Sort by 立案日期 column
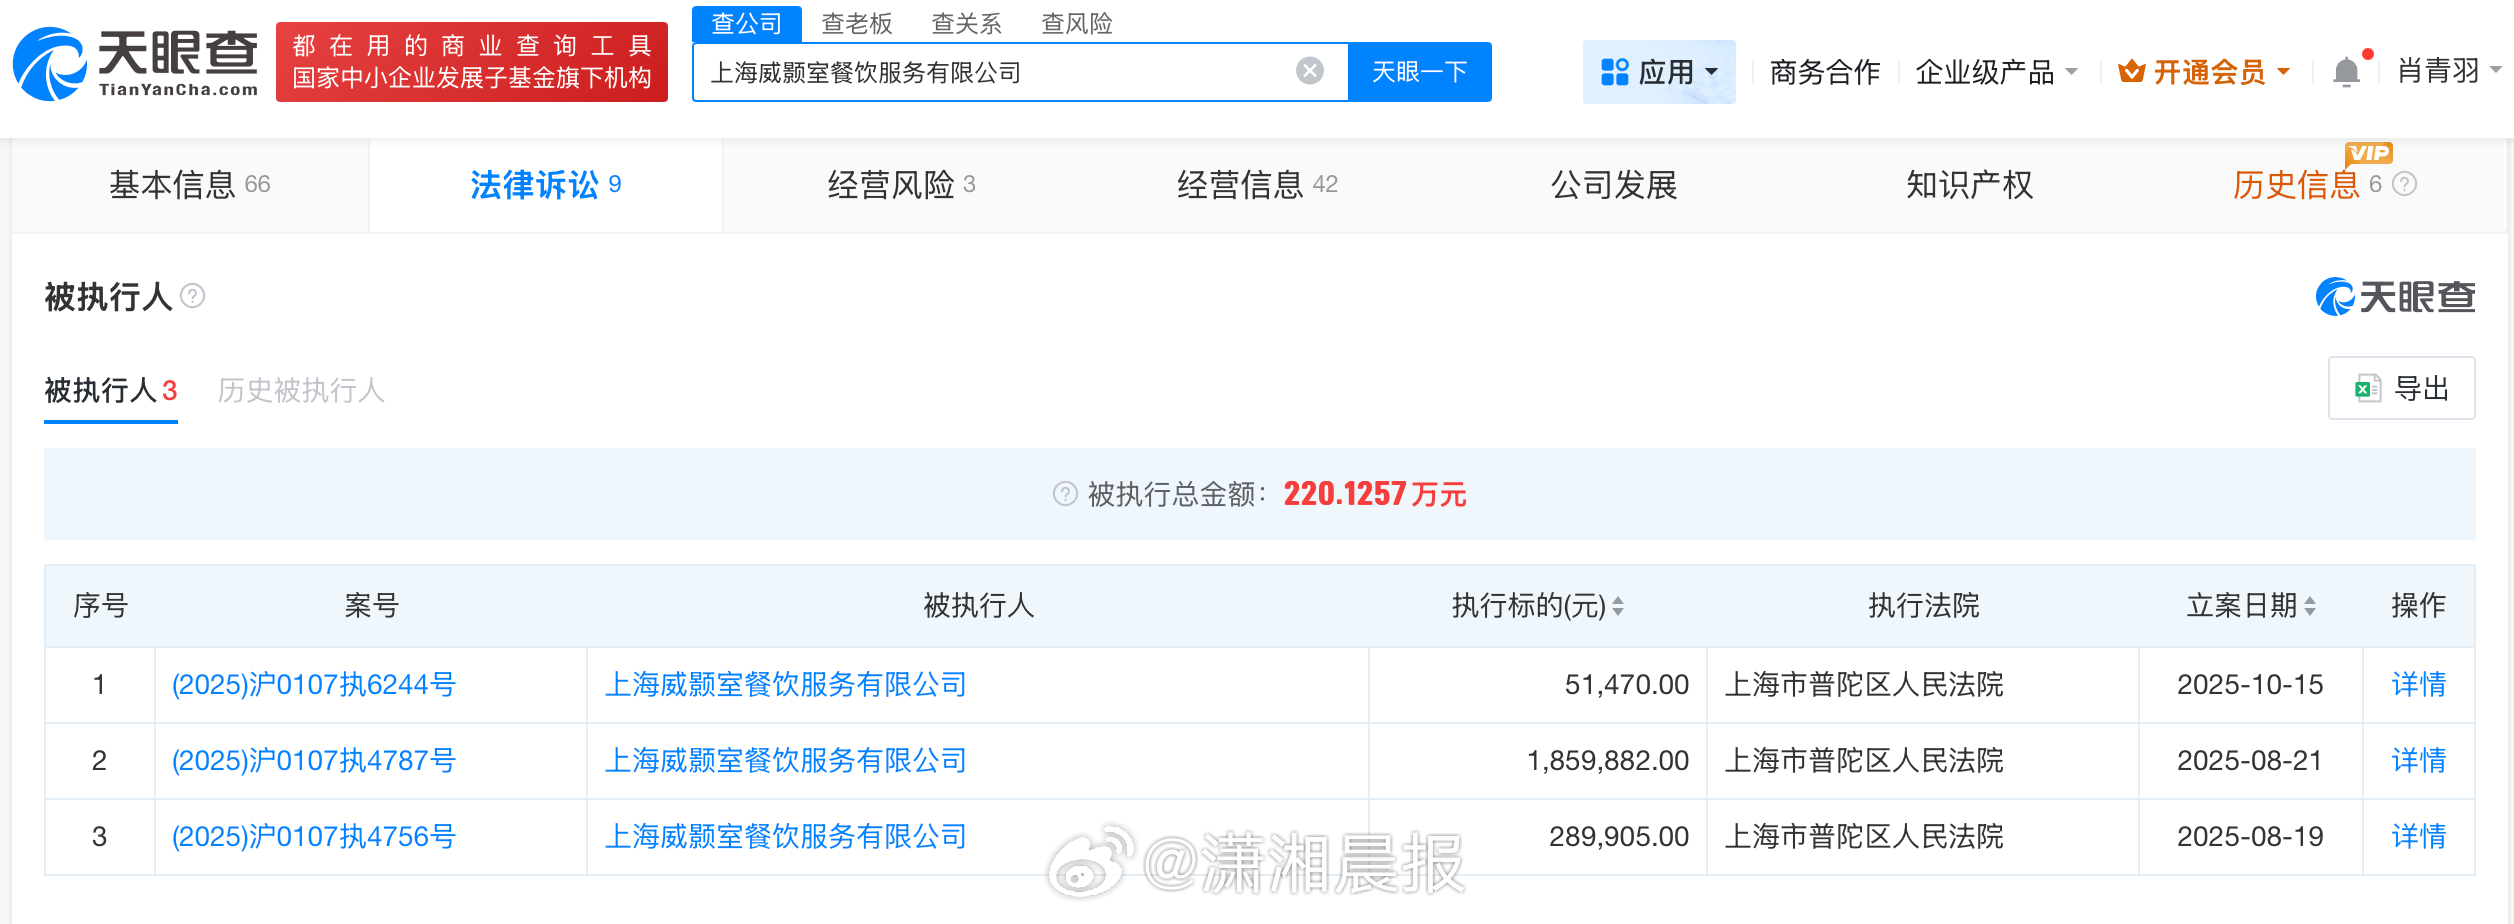Screen dimensions: 2514x924 click(2309, 606)
